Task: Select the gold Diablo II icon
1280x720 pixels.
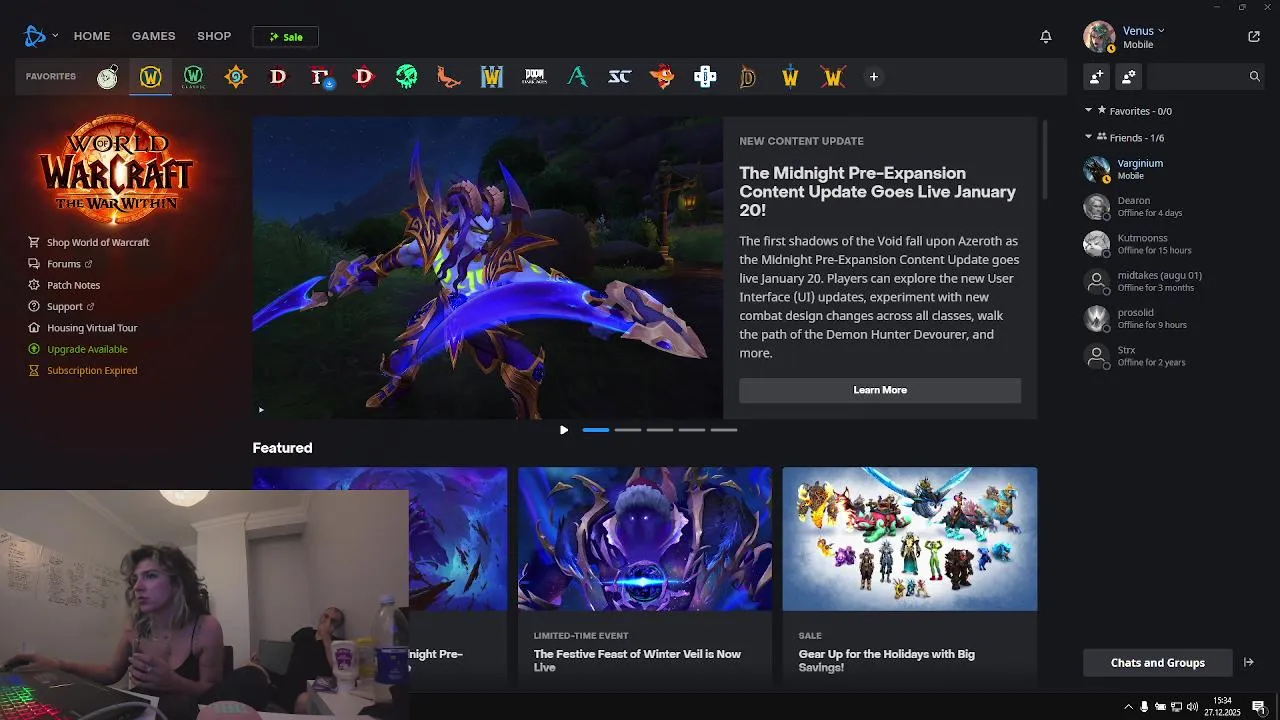Action: click(748, 77)
